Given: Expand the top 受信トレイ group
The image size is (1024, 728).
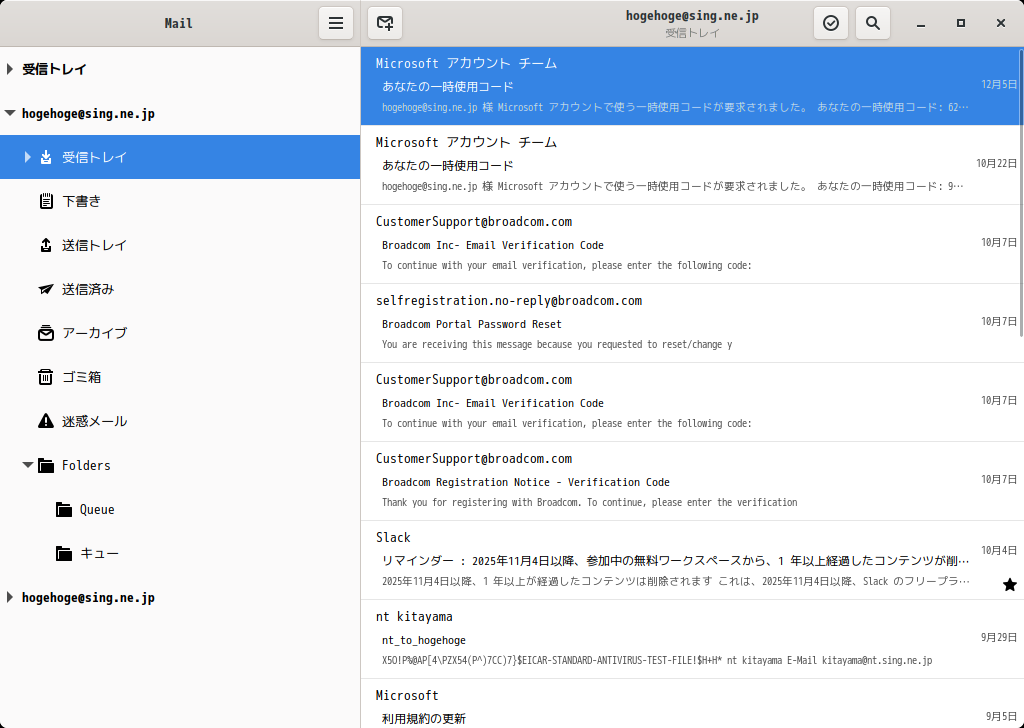Looking at the screenshot, I should pos(9,69).
